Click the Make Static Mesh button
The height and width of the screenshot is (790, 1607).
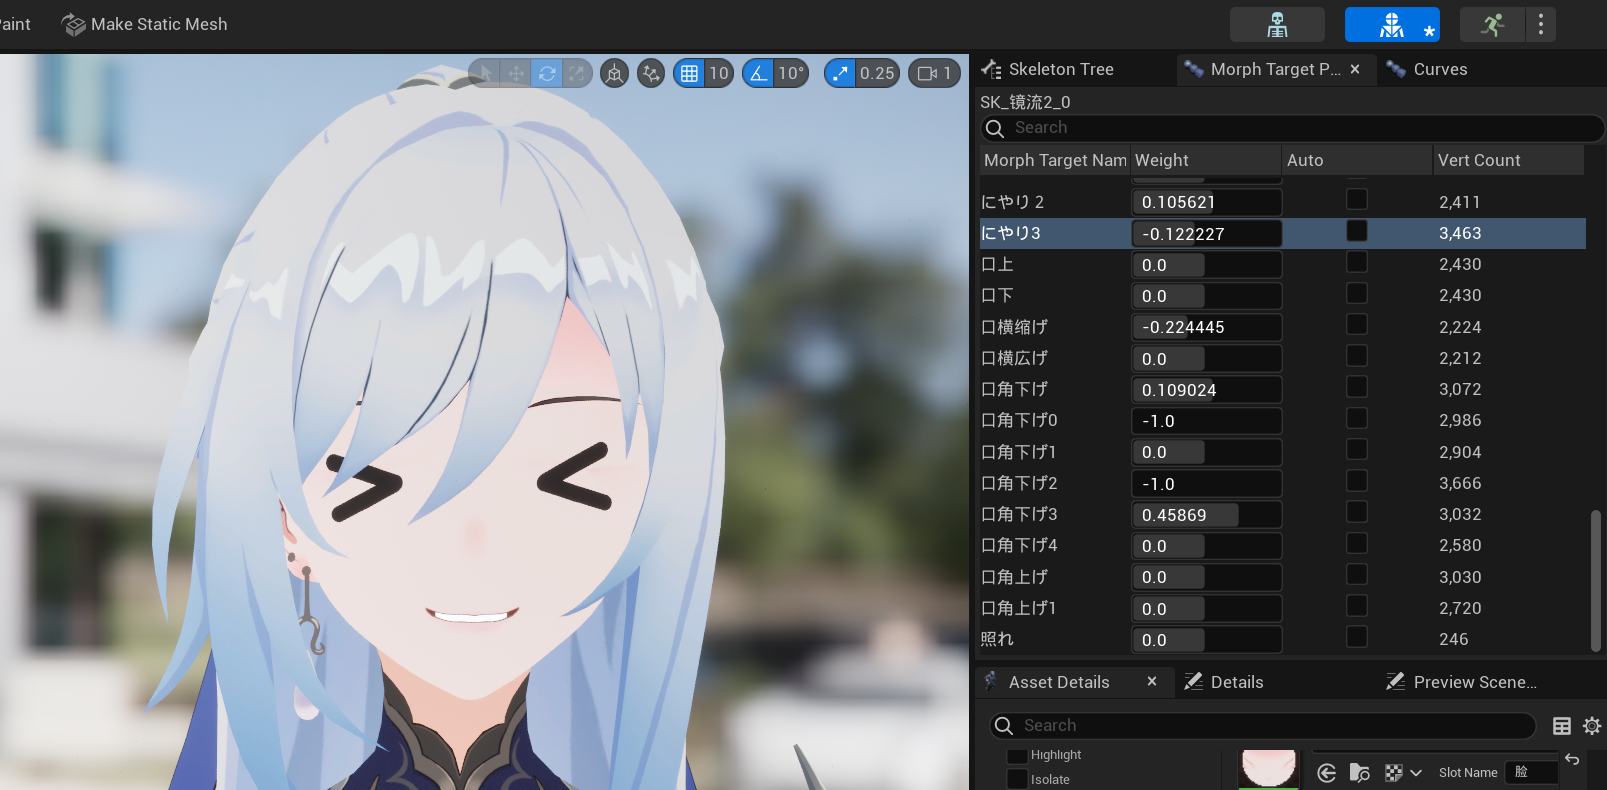point(145,24)
